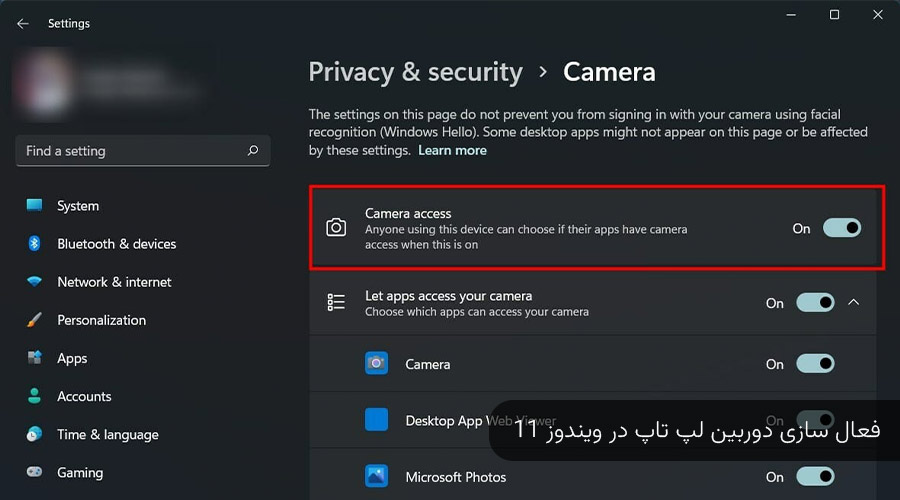The height and width of the screenshot is (500, 900).
Task: Click the Microsoft Photos app icon
Action: pos(377,476)
